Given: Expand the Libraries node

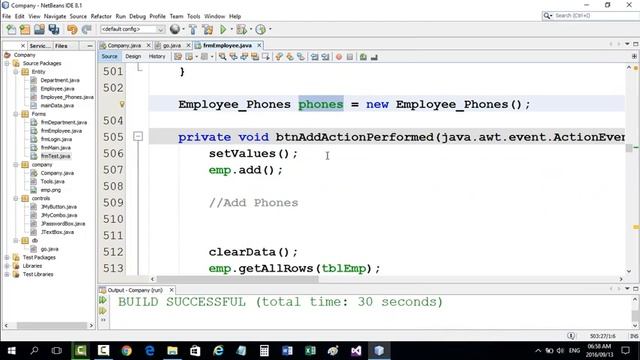Looking at the screenshot, I should point(7,266).
